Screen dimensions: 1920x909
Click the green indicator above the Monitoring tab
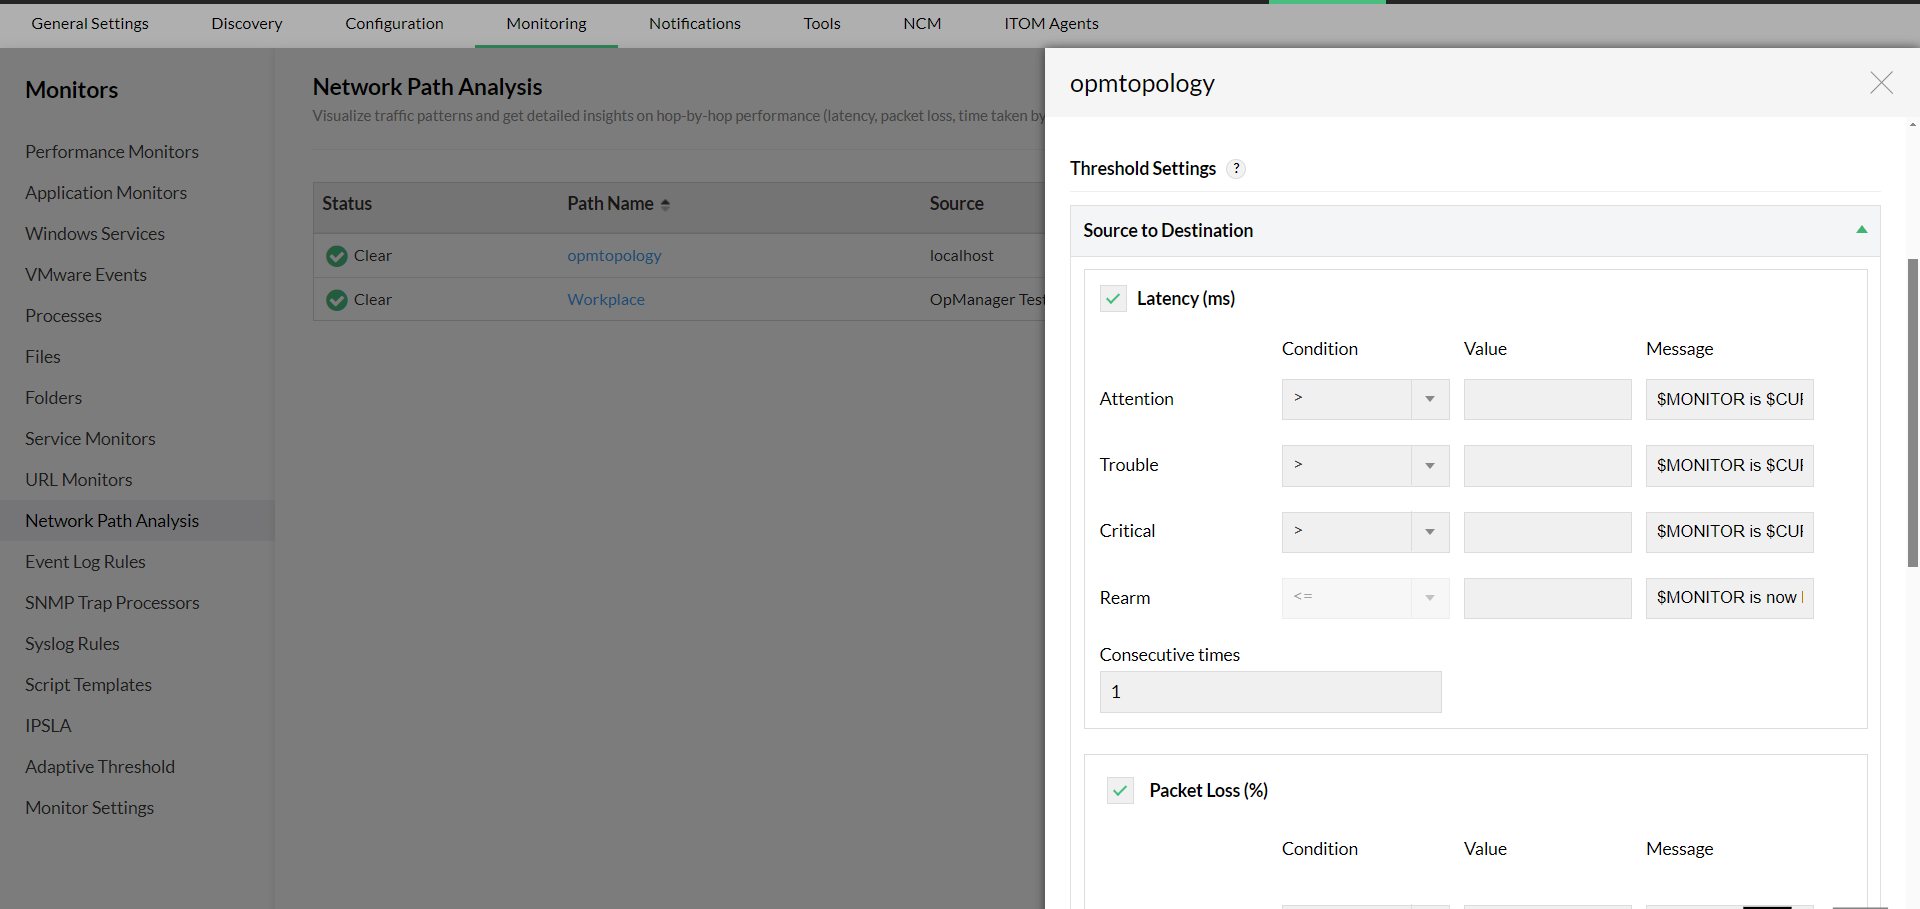(x=1328, y=3)
